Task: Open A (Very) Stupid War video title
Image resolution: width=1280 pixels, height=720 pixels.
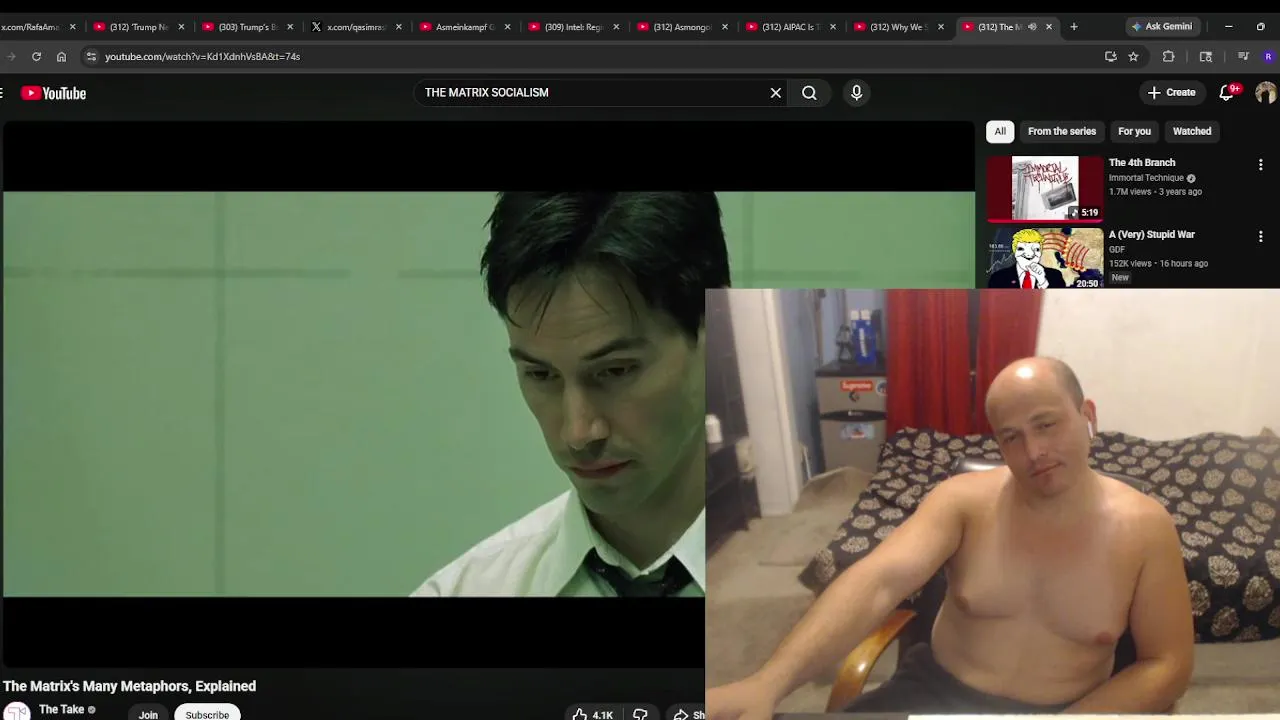Action: point(1152,235)
